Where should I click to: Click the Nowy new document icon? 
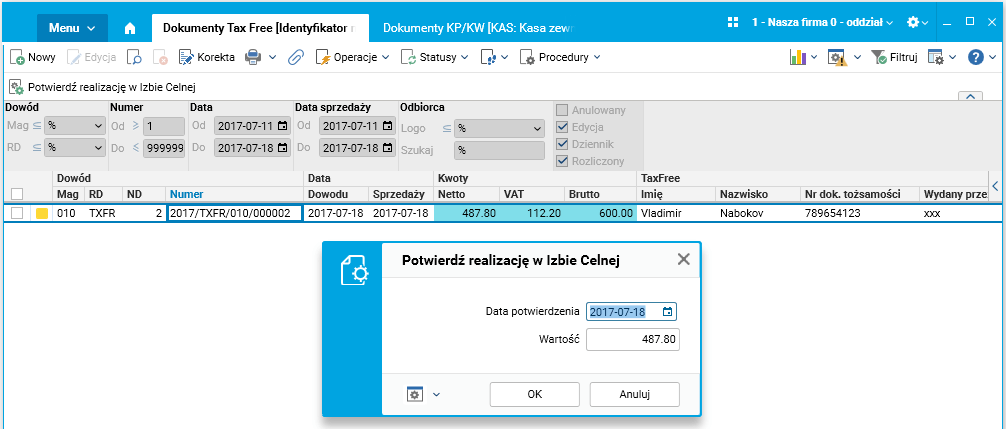(17, 57)
